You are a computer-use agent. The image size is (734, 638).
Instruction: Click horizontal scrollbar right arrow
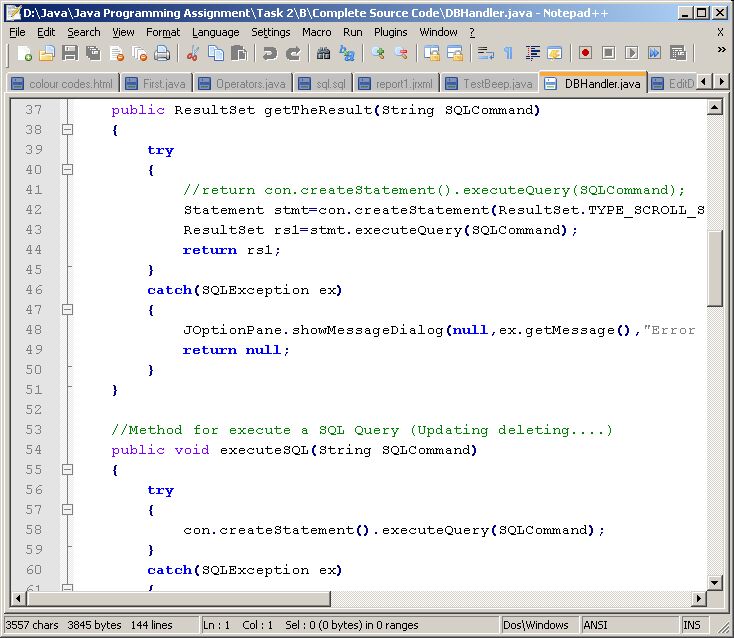pyautogui.click(x=698, y=598)
